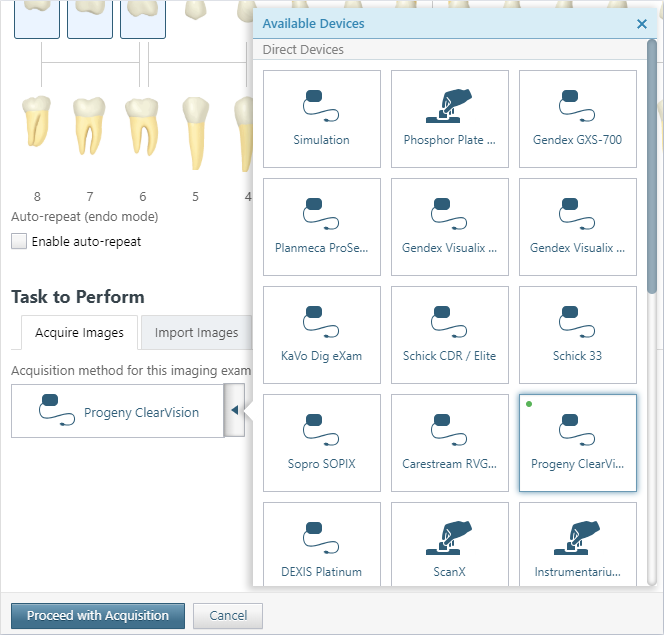Choose the Phosphor Plate device tile
The image size is (664, 635).
[x=449, y=119]
